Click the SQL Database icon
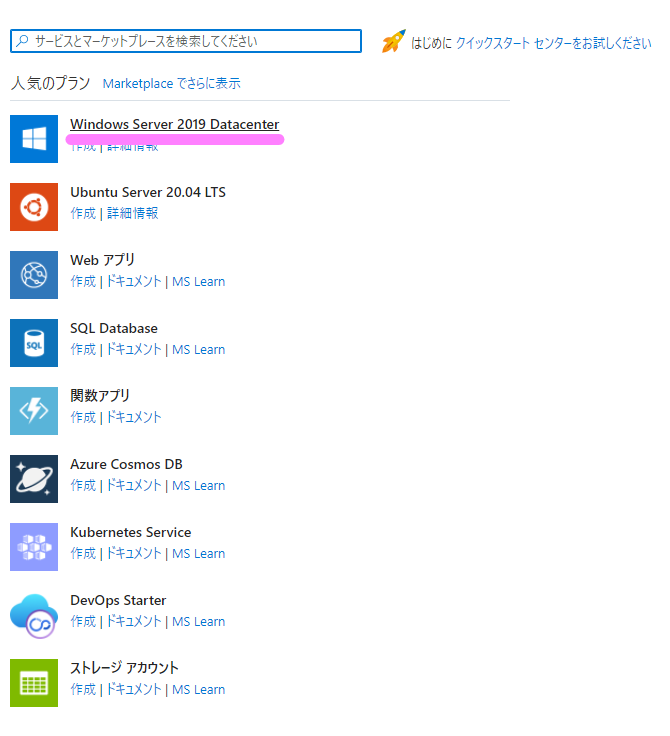670x736 pixels. [x=34, y=343]
